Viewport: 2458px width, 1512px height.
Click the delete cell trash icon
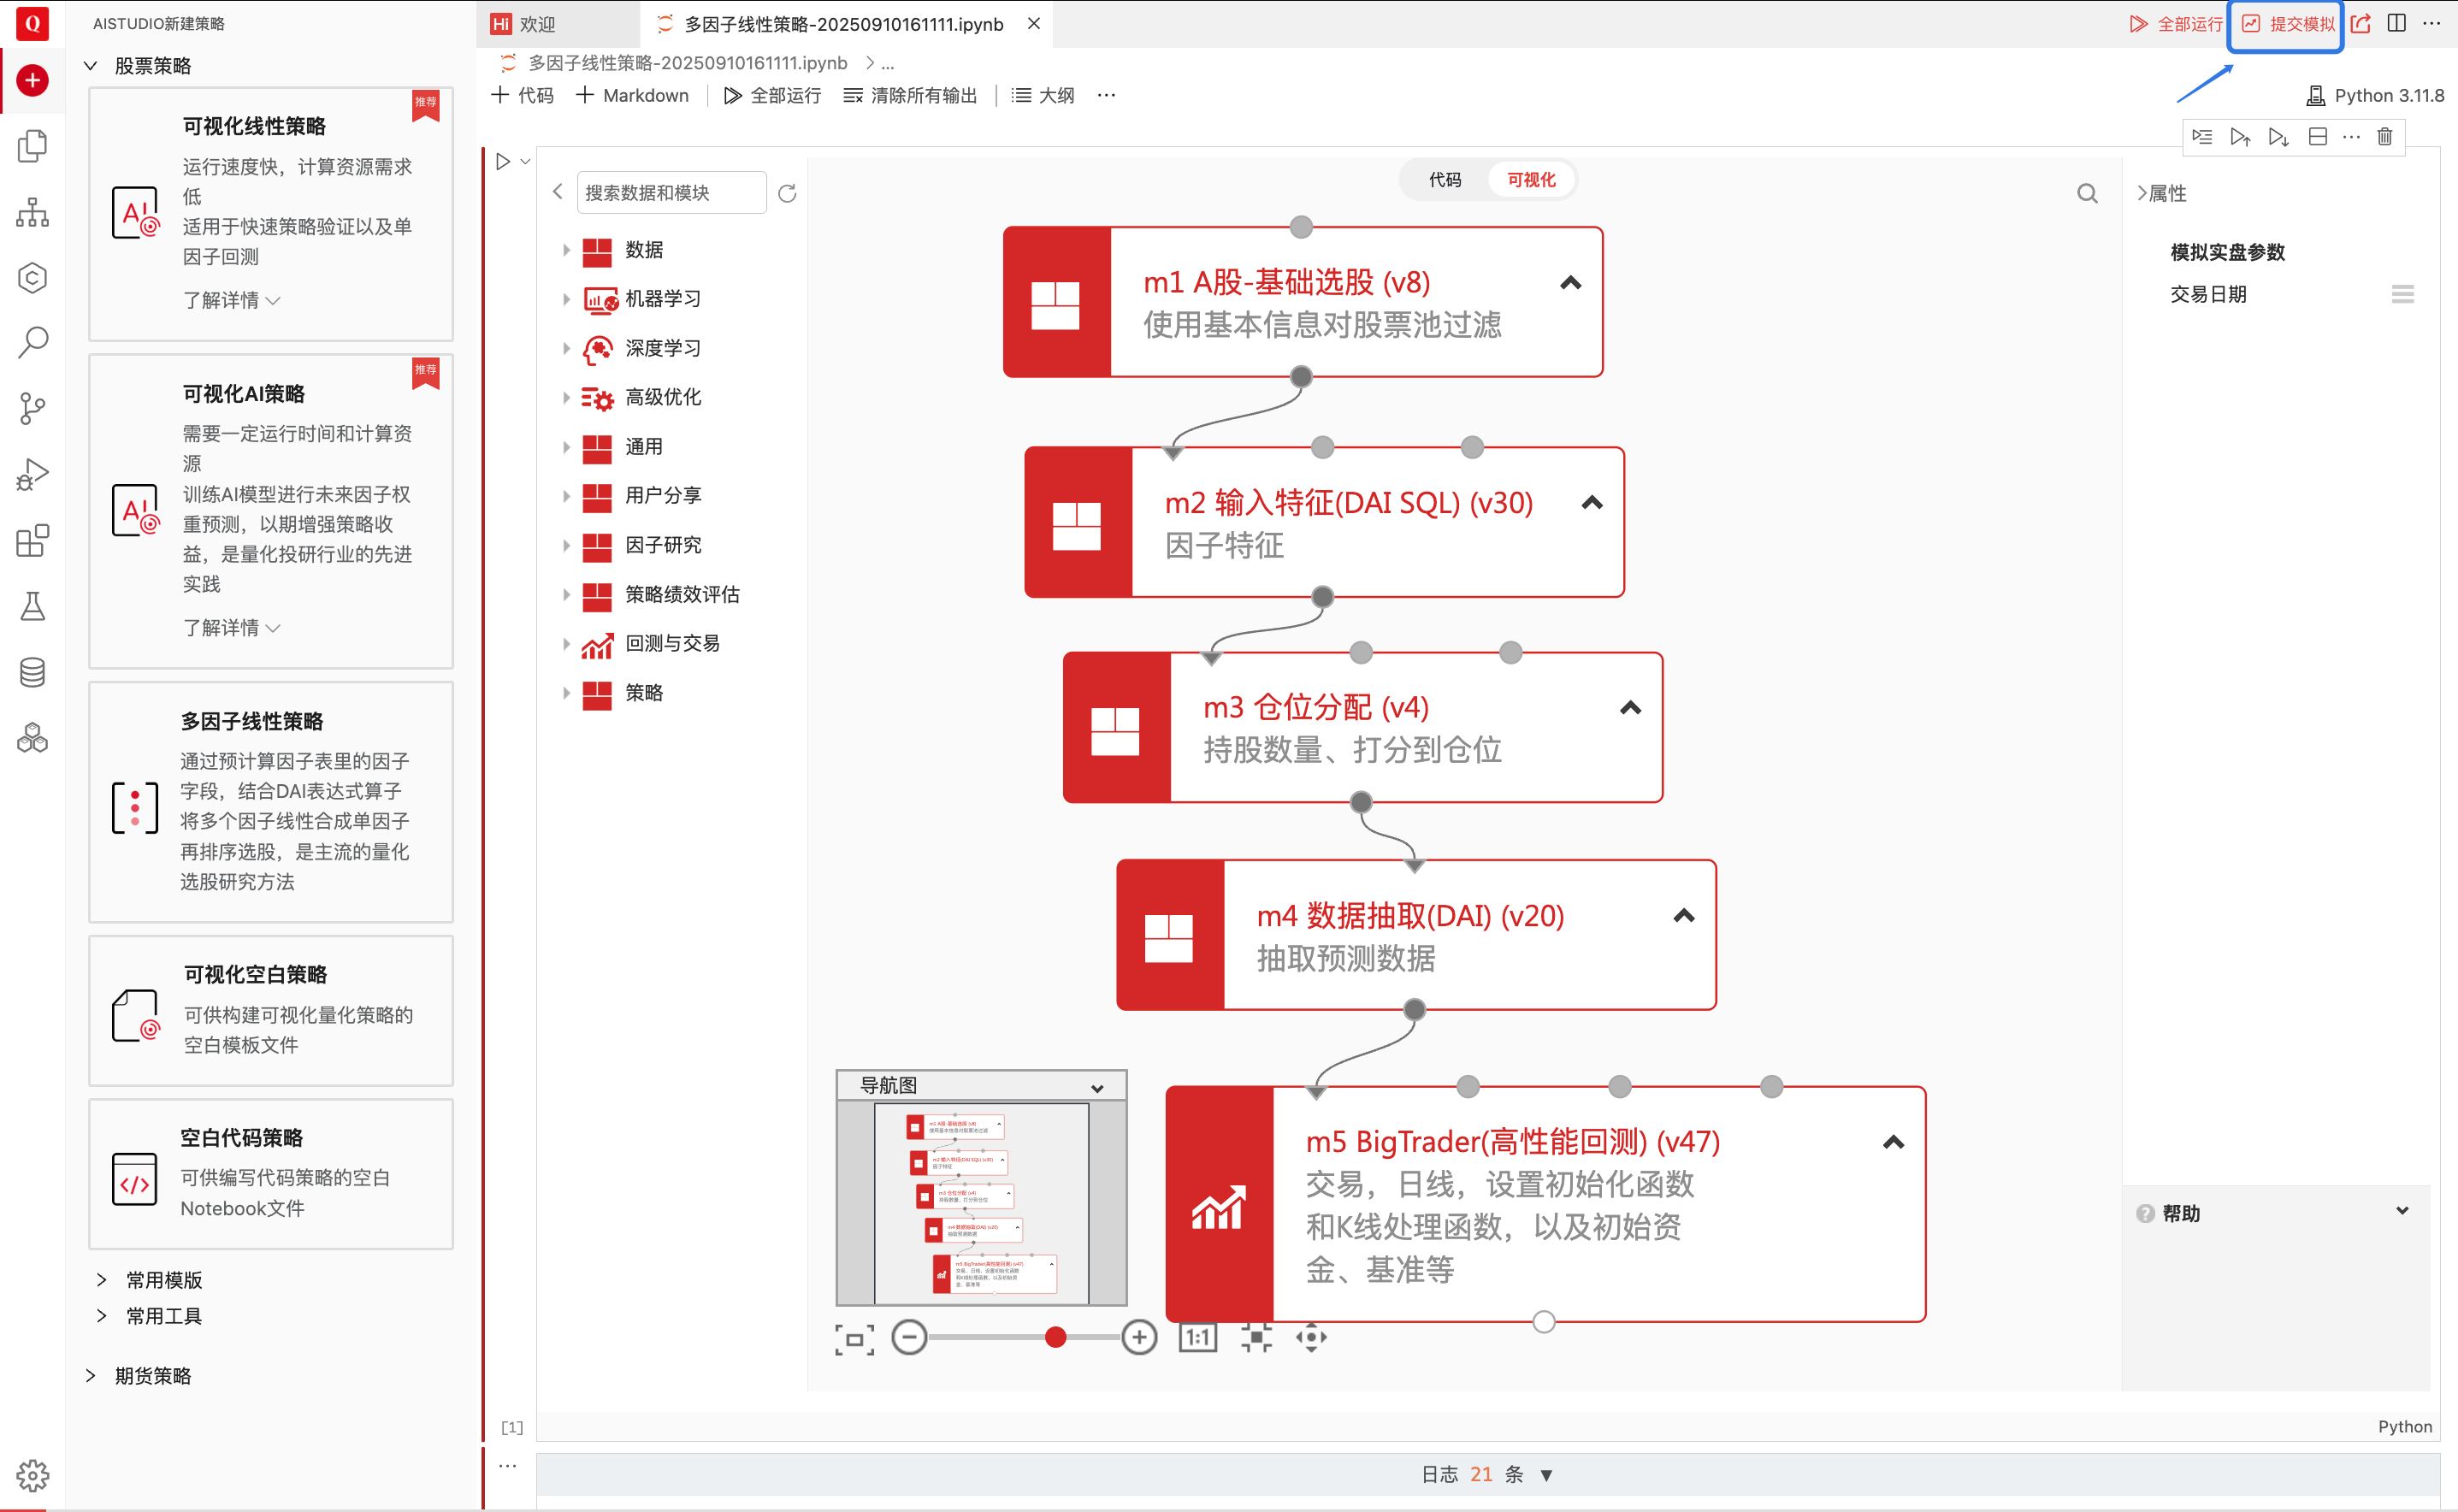click(x=2385, y=137)
